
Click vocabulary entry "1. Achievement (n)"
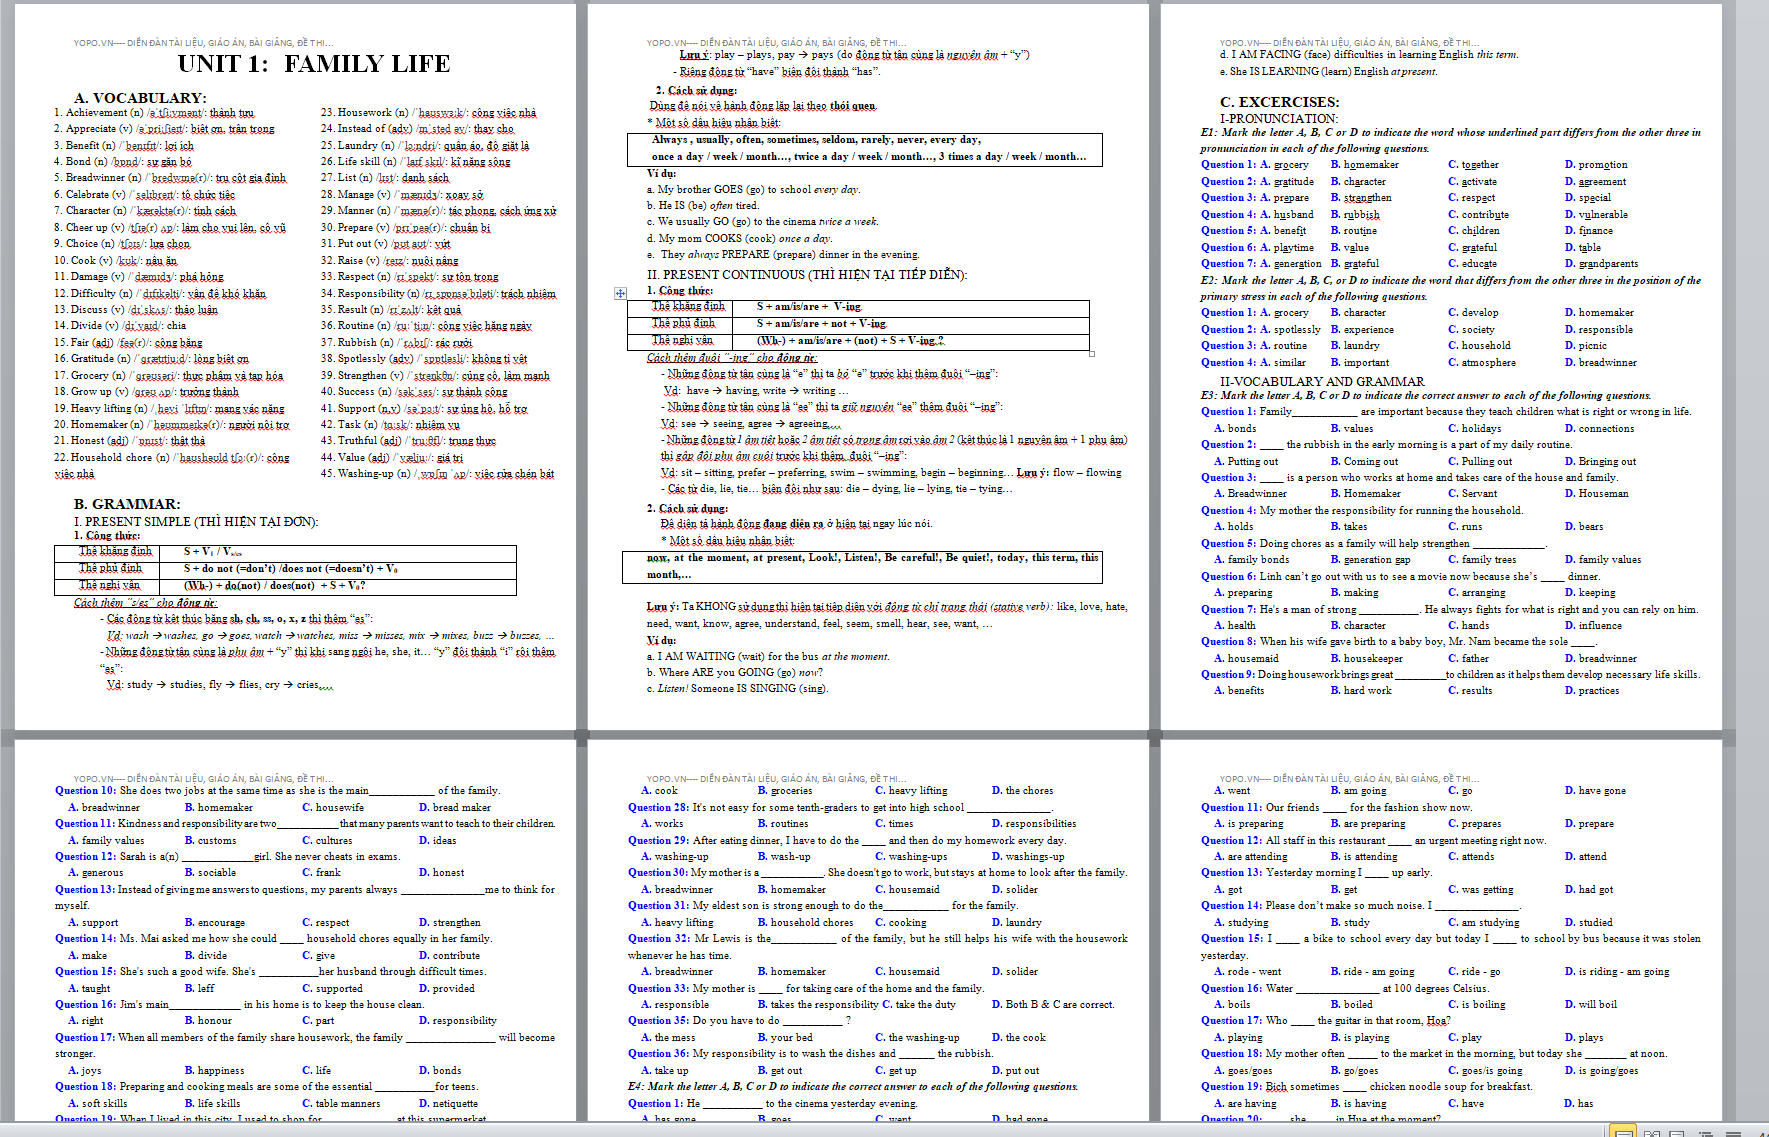(98, 112)
